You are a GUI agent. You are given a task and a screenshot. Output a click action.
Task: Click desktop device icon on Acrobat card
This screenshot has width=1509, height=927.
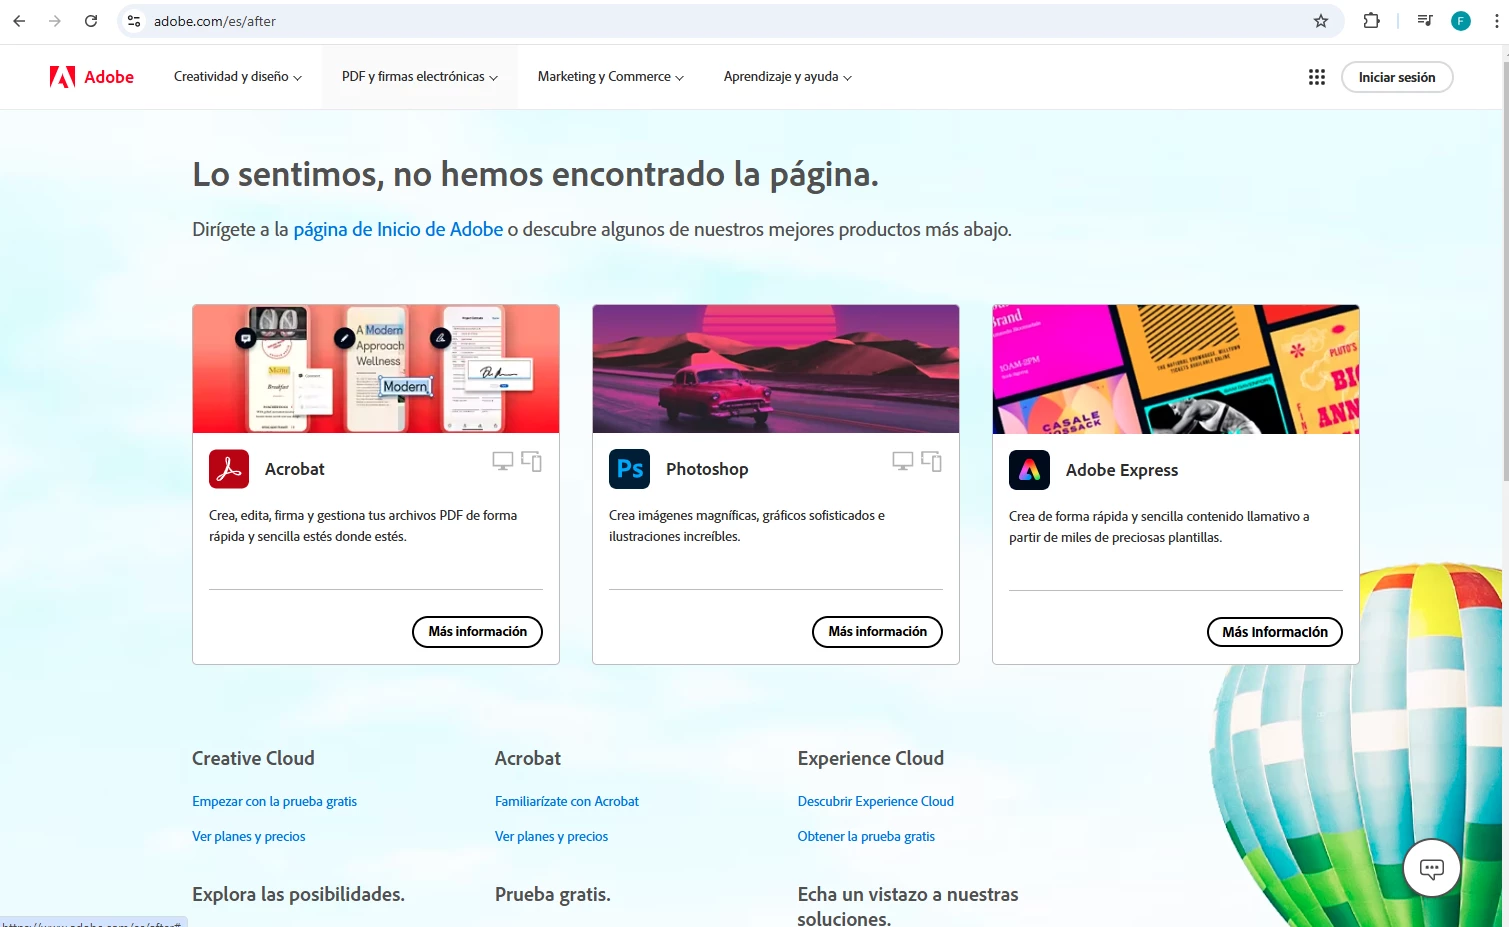pos(503,461)
